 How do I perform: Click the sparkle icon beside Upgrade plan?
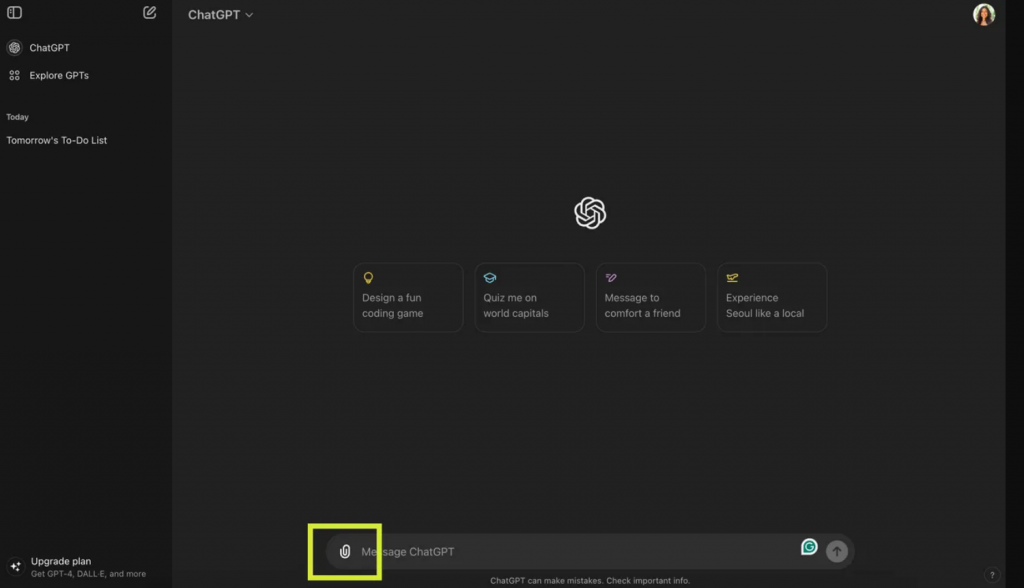click(16, 566)
